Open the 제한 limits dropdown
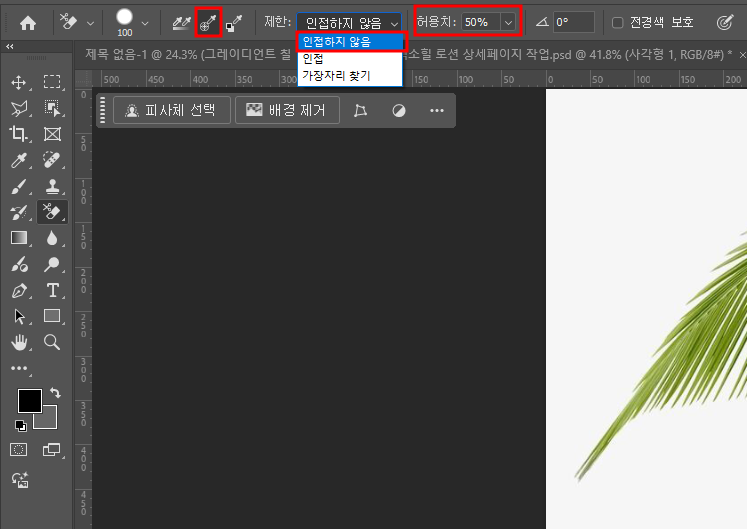The width and height of the screenshot is (747, 529). click(349, 22)
